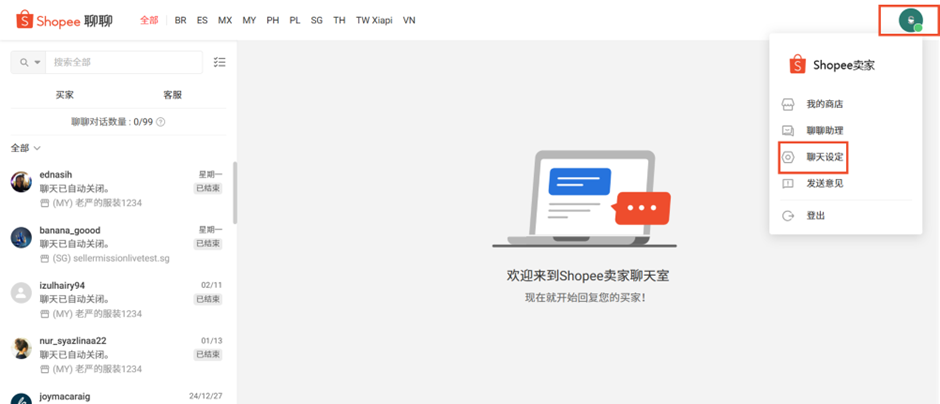Open the conversation with banana_goood
Viewport: 940px width, 404px height.
(x=118, y=245)
